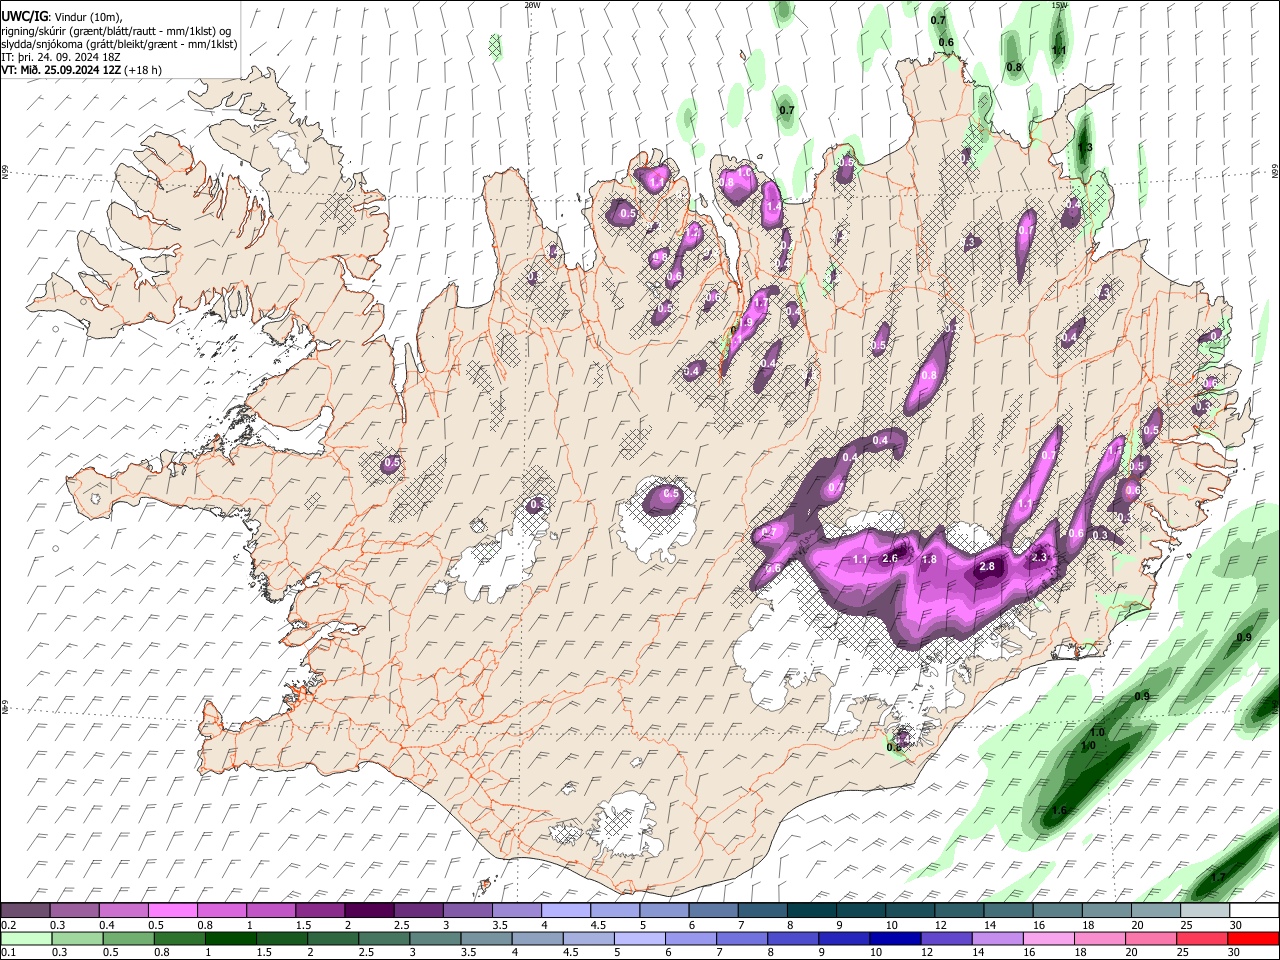Click the 1.7 rain value in the bottom-right corner
Screen dimensions: 1280x960
pos(1218,877)
